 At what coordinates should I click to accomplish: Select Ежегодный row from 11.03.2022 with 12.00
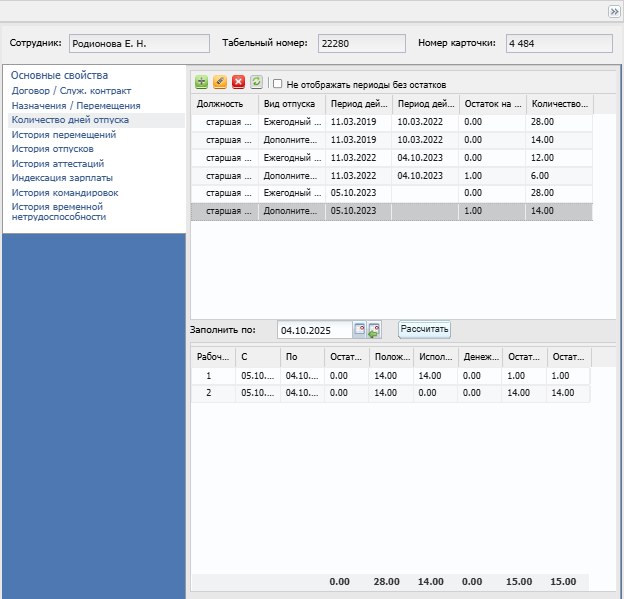click(x=392, y=158)
